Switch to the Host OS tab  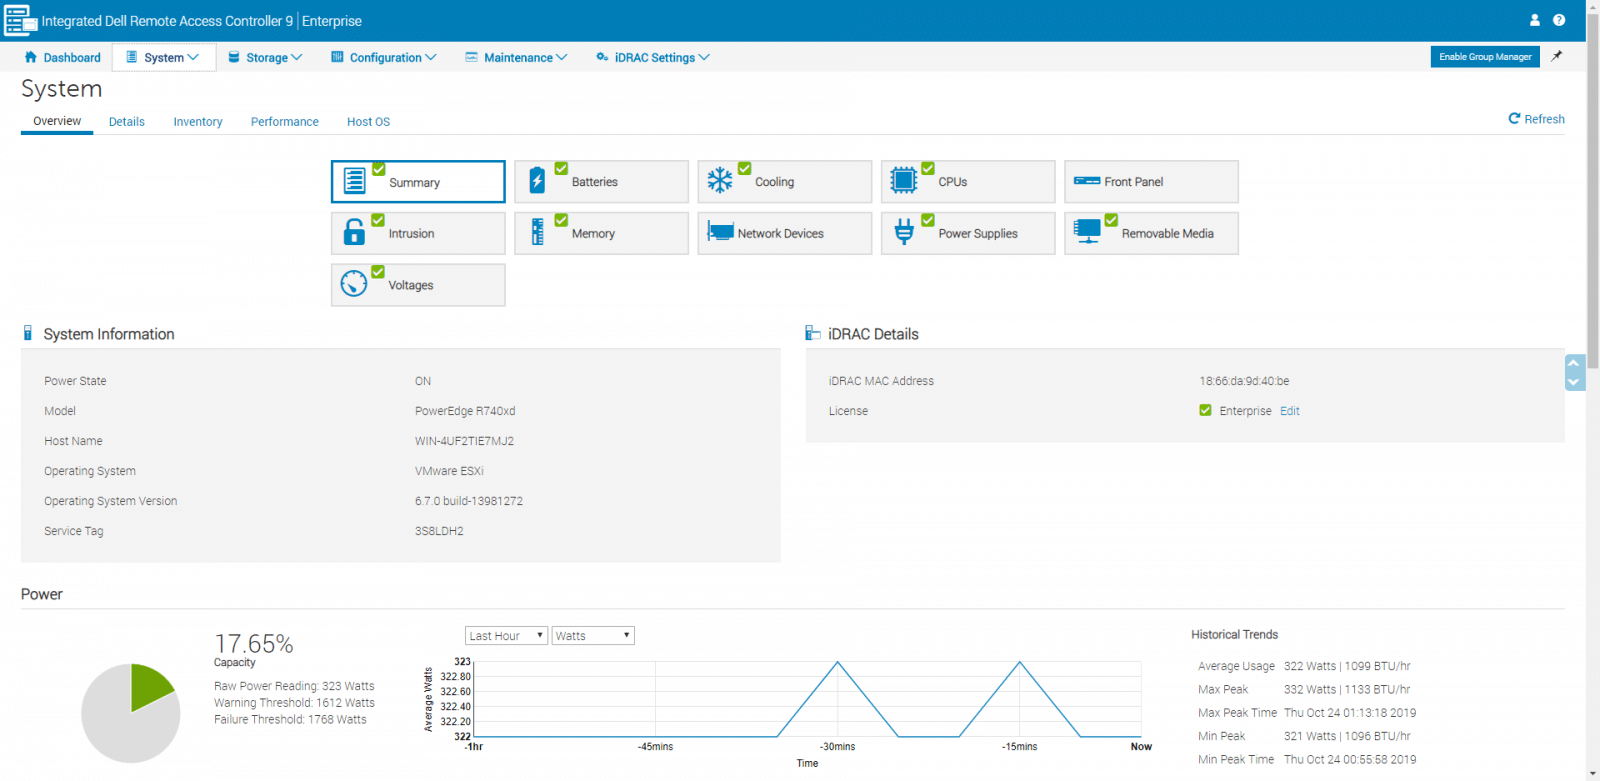368,121
